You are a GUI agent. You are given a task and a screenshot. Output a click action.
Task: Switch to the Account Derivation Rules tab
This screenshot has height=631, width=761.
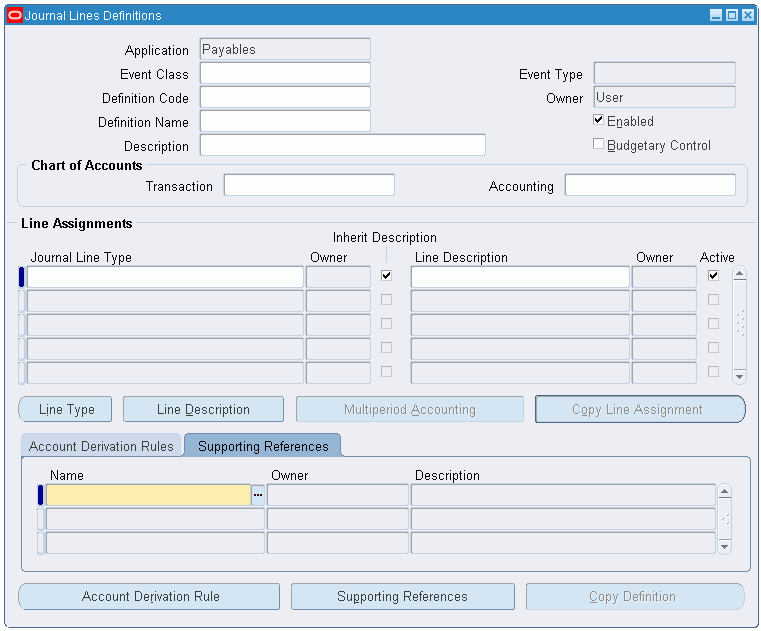point(101,446)
